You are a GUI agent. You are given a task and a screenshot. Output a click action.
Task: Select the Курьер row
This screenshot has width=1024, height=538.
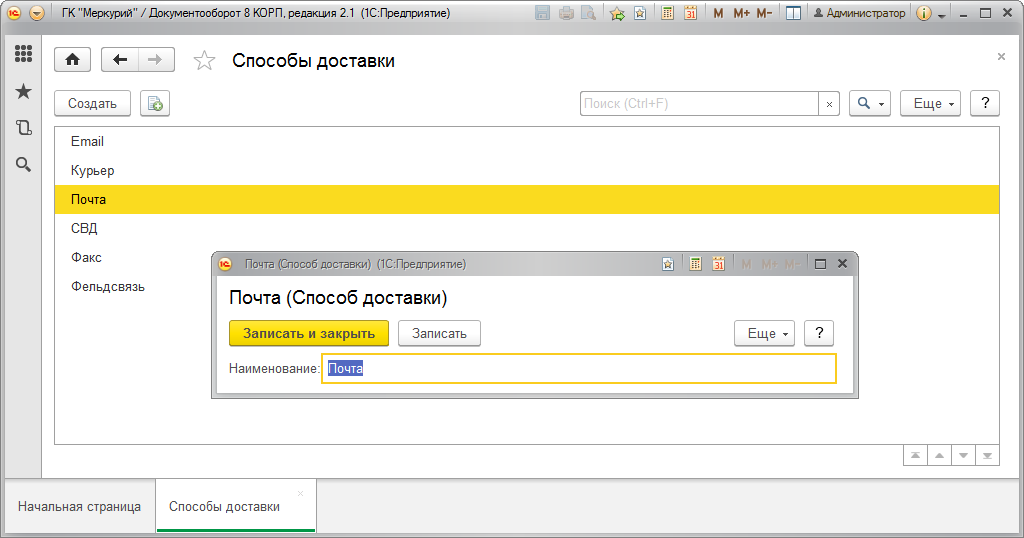[527, 170]
